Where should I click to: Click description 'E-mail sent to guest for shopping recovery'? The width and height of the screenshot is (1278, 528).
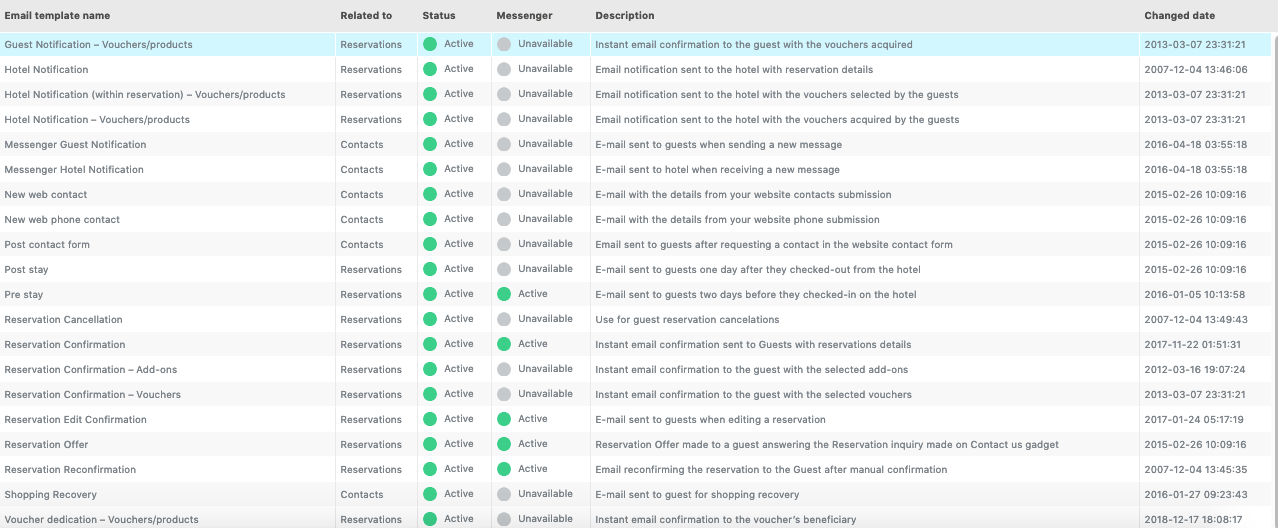[697, 494]
